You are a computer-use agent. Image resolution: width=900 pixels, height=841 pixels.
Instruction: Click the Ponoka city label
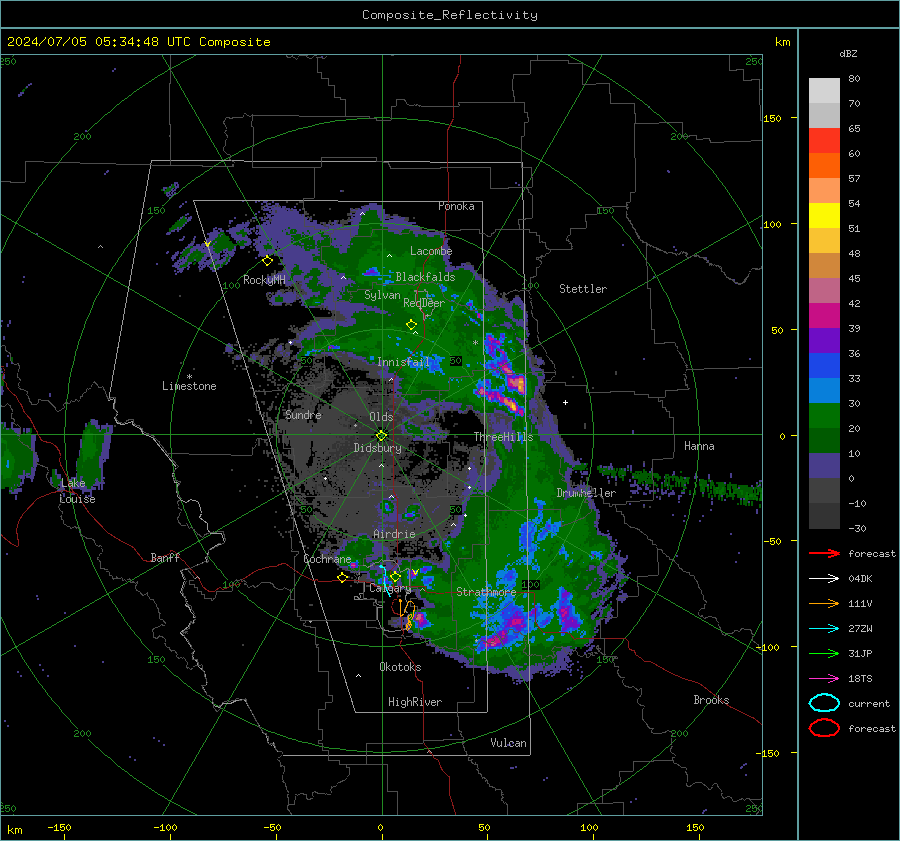(456, 206)
